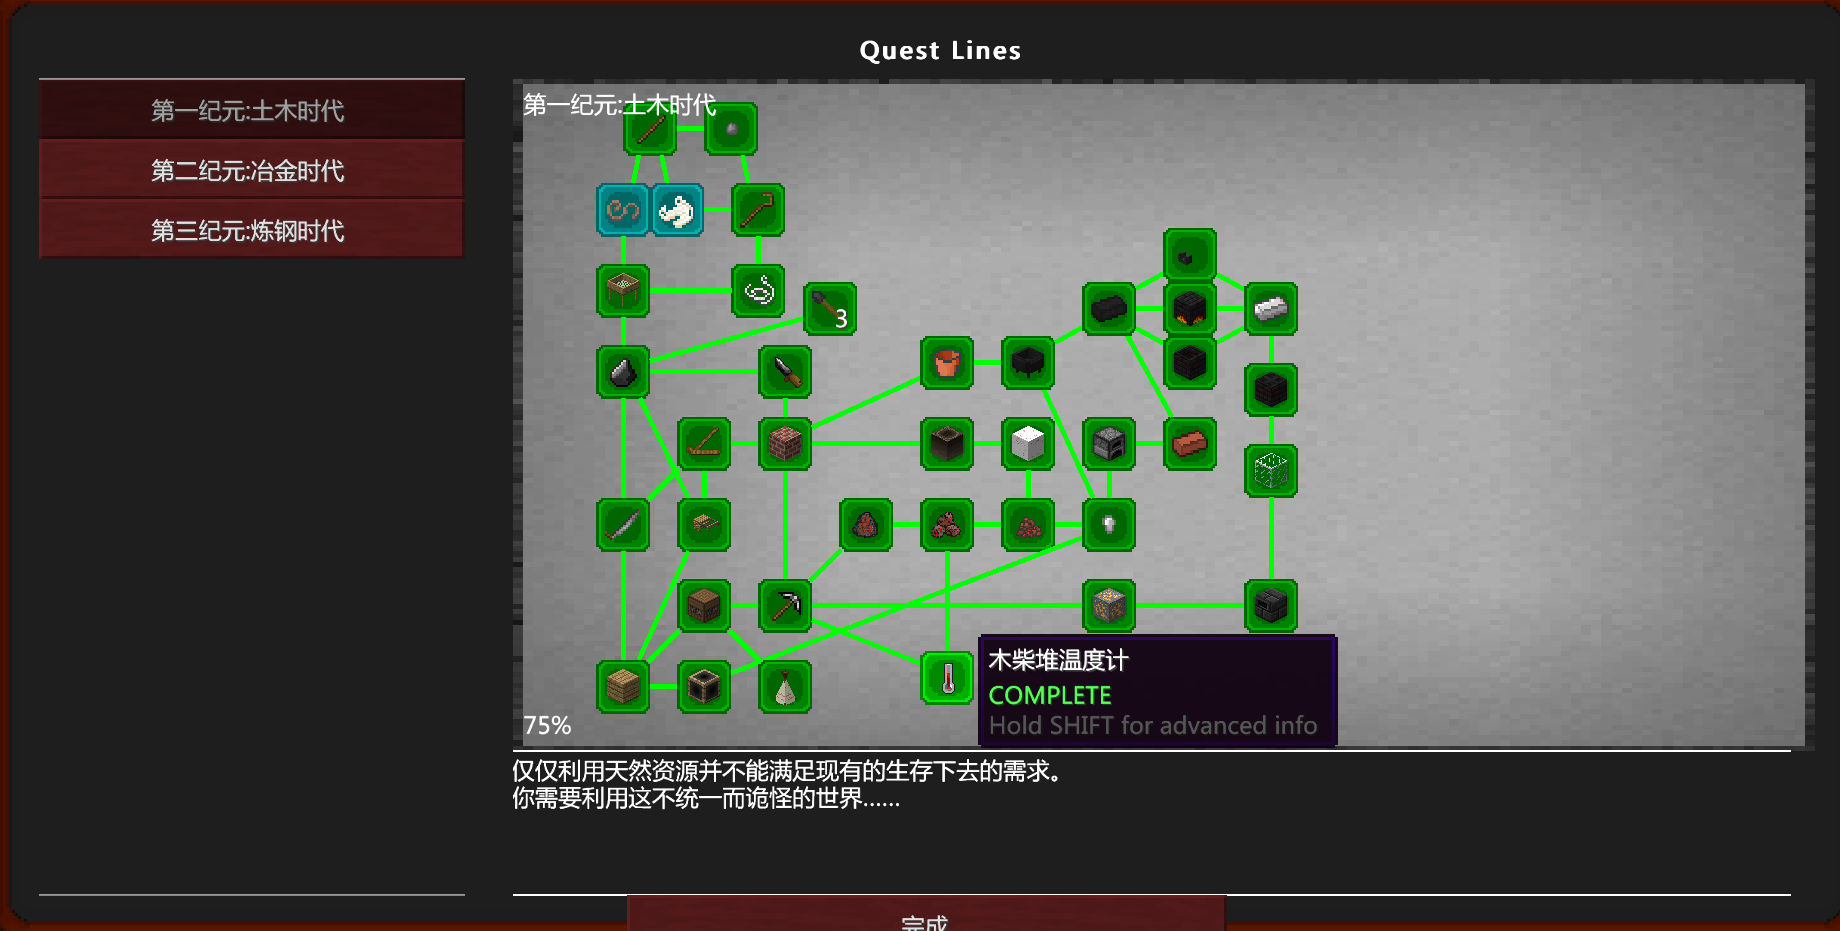Open the wooden stick quest
Image resolution: width=1840 pixels, height=931 pixels.
click(650, 129)
